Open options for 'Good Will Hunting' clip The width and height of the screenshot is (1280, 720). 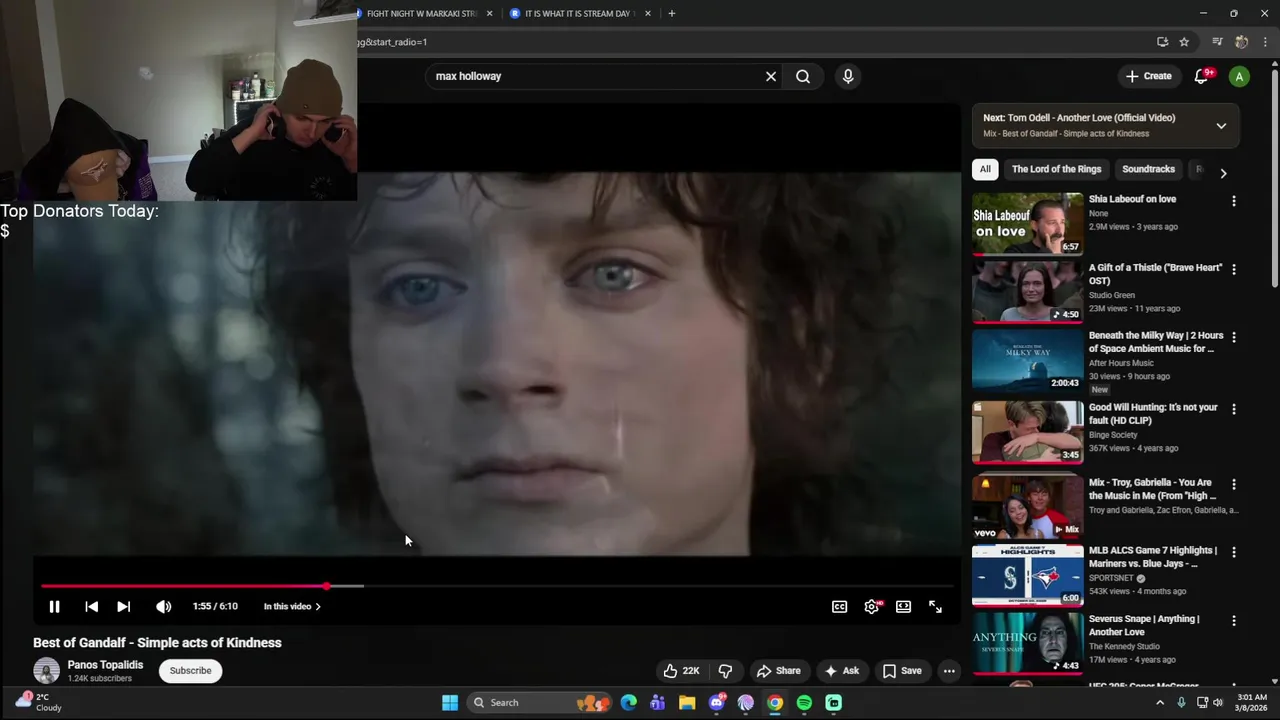tap(1233, 409)
